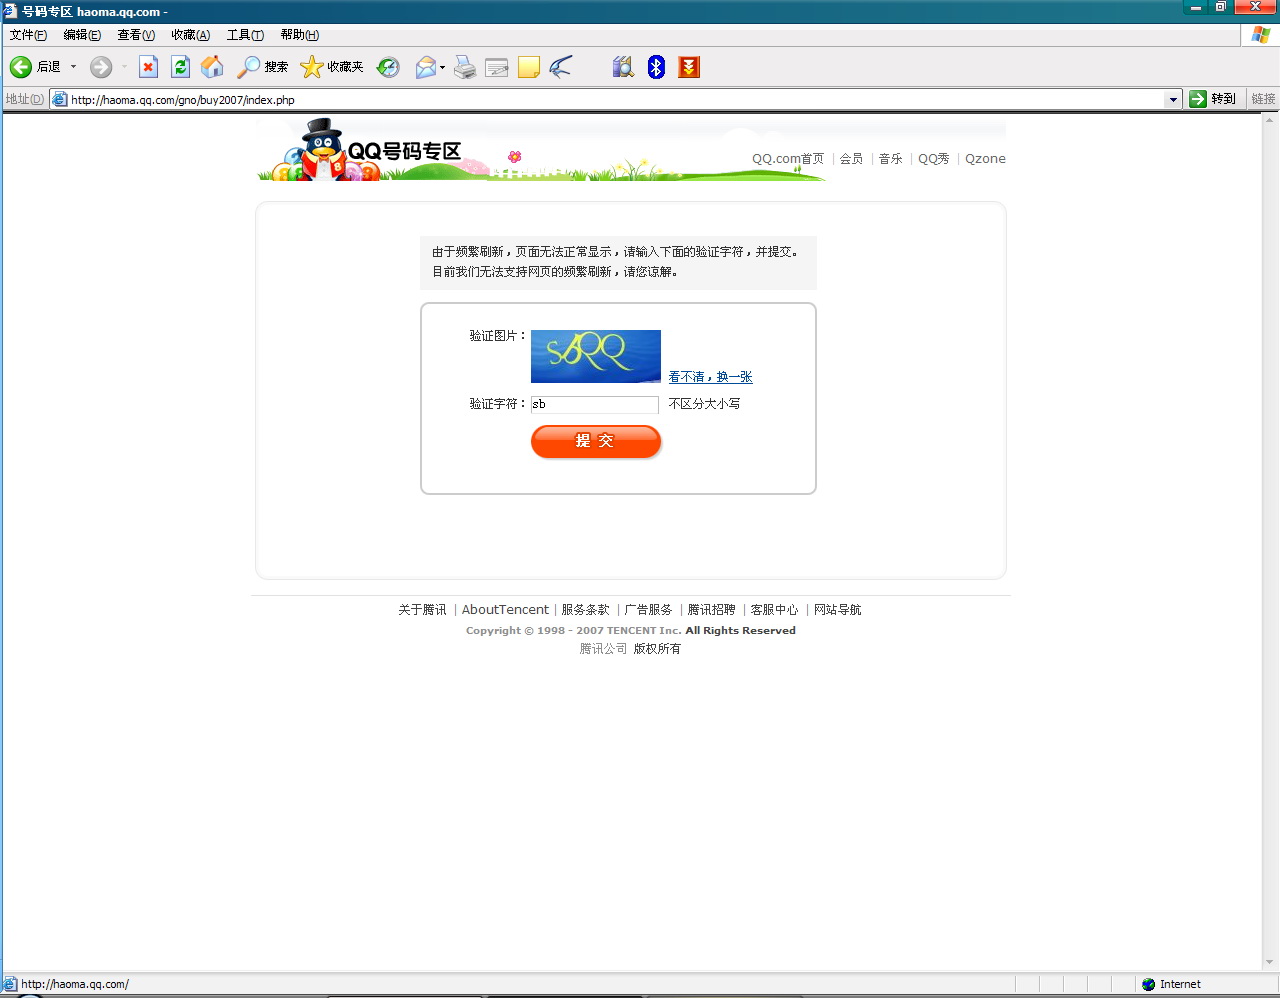Click the captcha verification image
1280x998 pixels.
(596, 356)
